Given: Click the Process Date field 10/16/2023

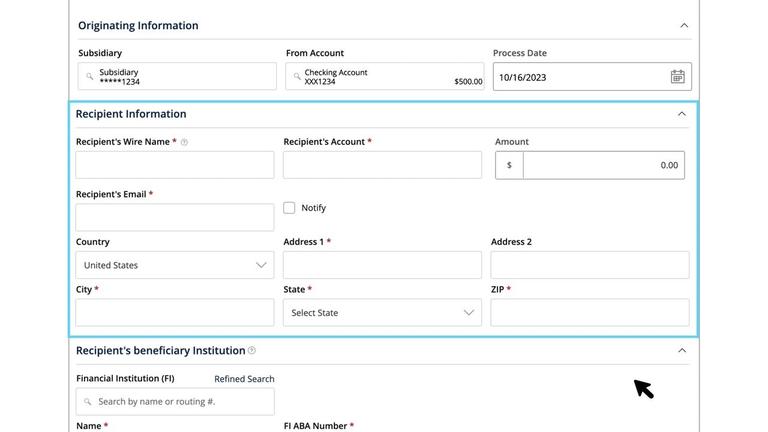Looking at the screenshot, I should pyautogui.click(x=592, y=76).
